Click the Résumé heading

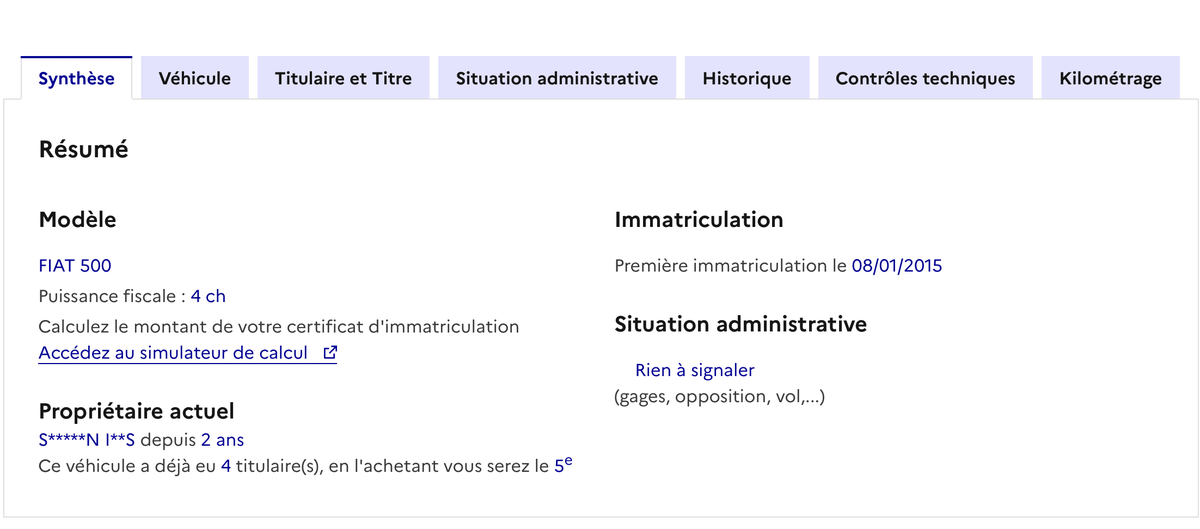click(83, 150)
